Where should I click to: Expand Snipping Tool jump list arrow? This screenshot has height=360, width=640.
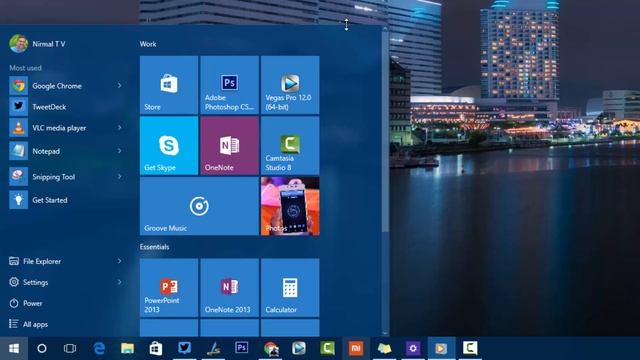pos(120,177)
